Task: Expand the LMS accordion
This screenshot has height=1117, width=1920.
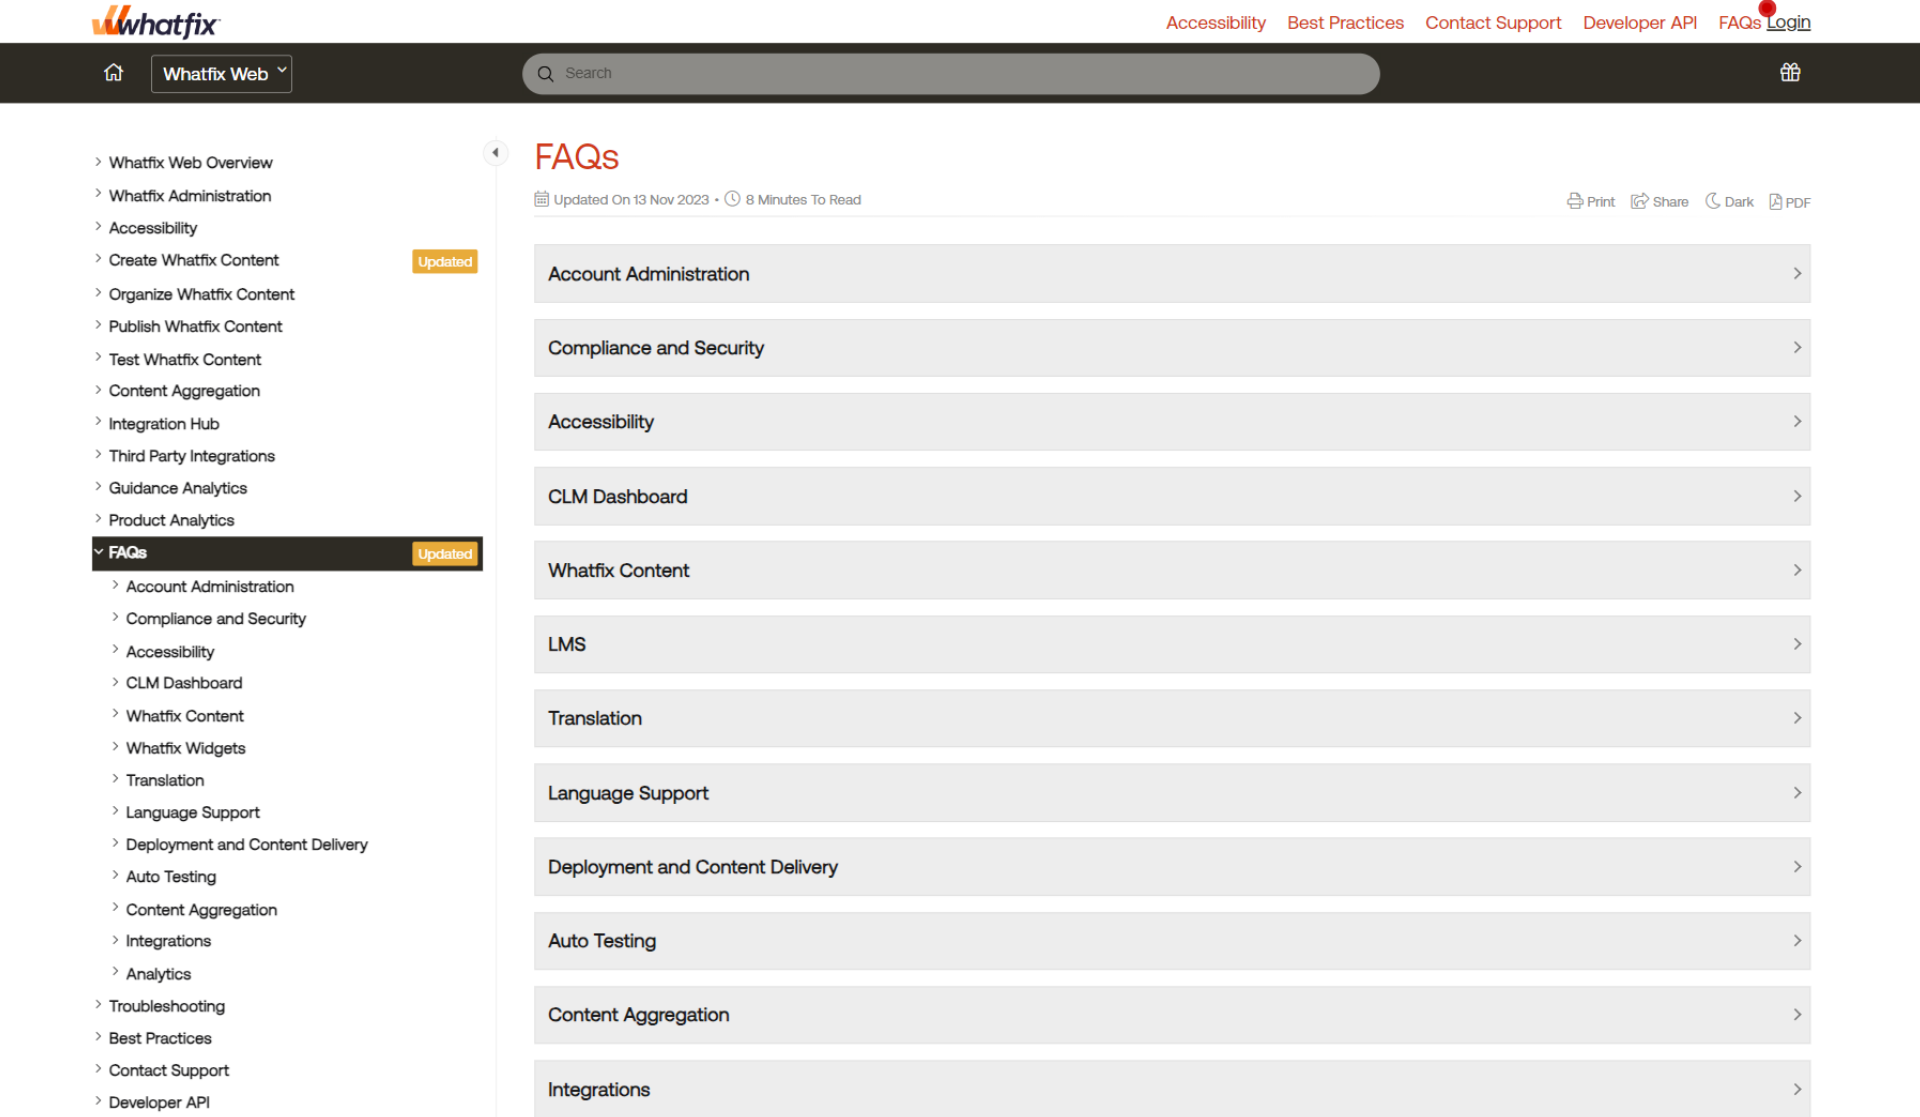Action: (1172, 644)
